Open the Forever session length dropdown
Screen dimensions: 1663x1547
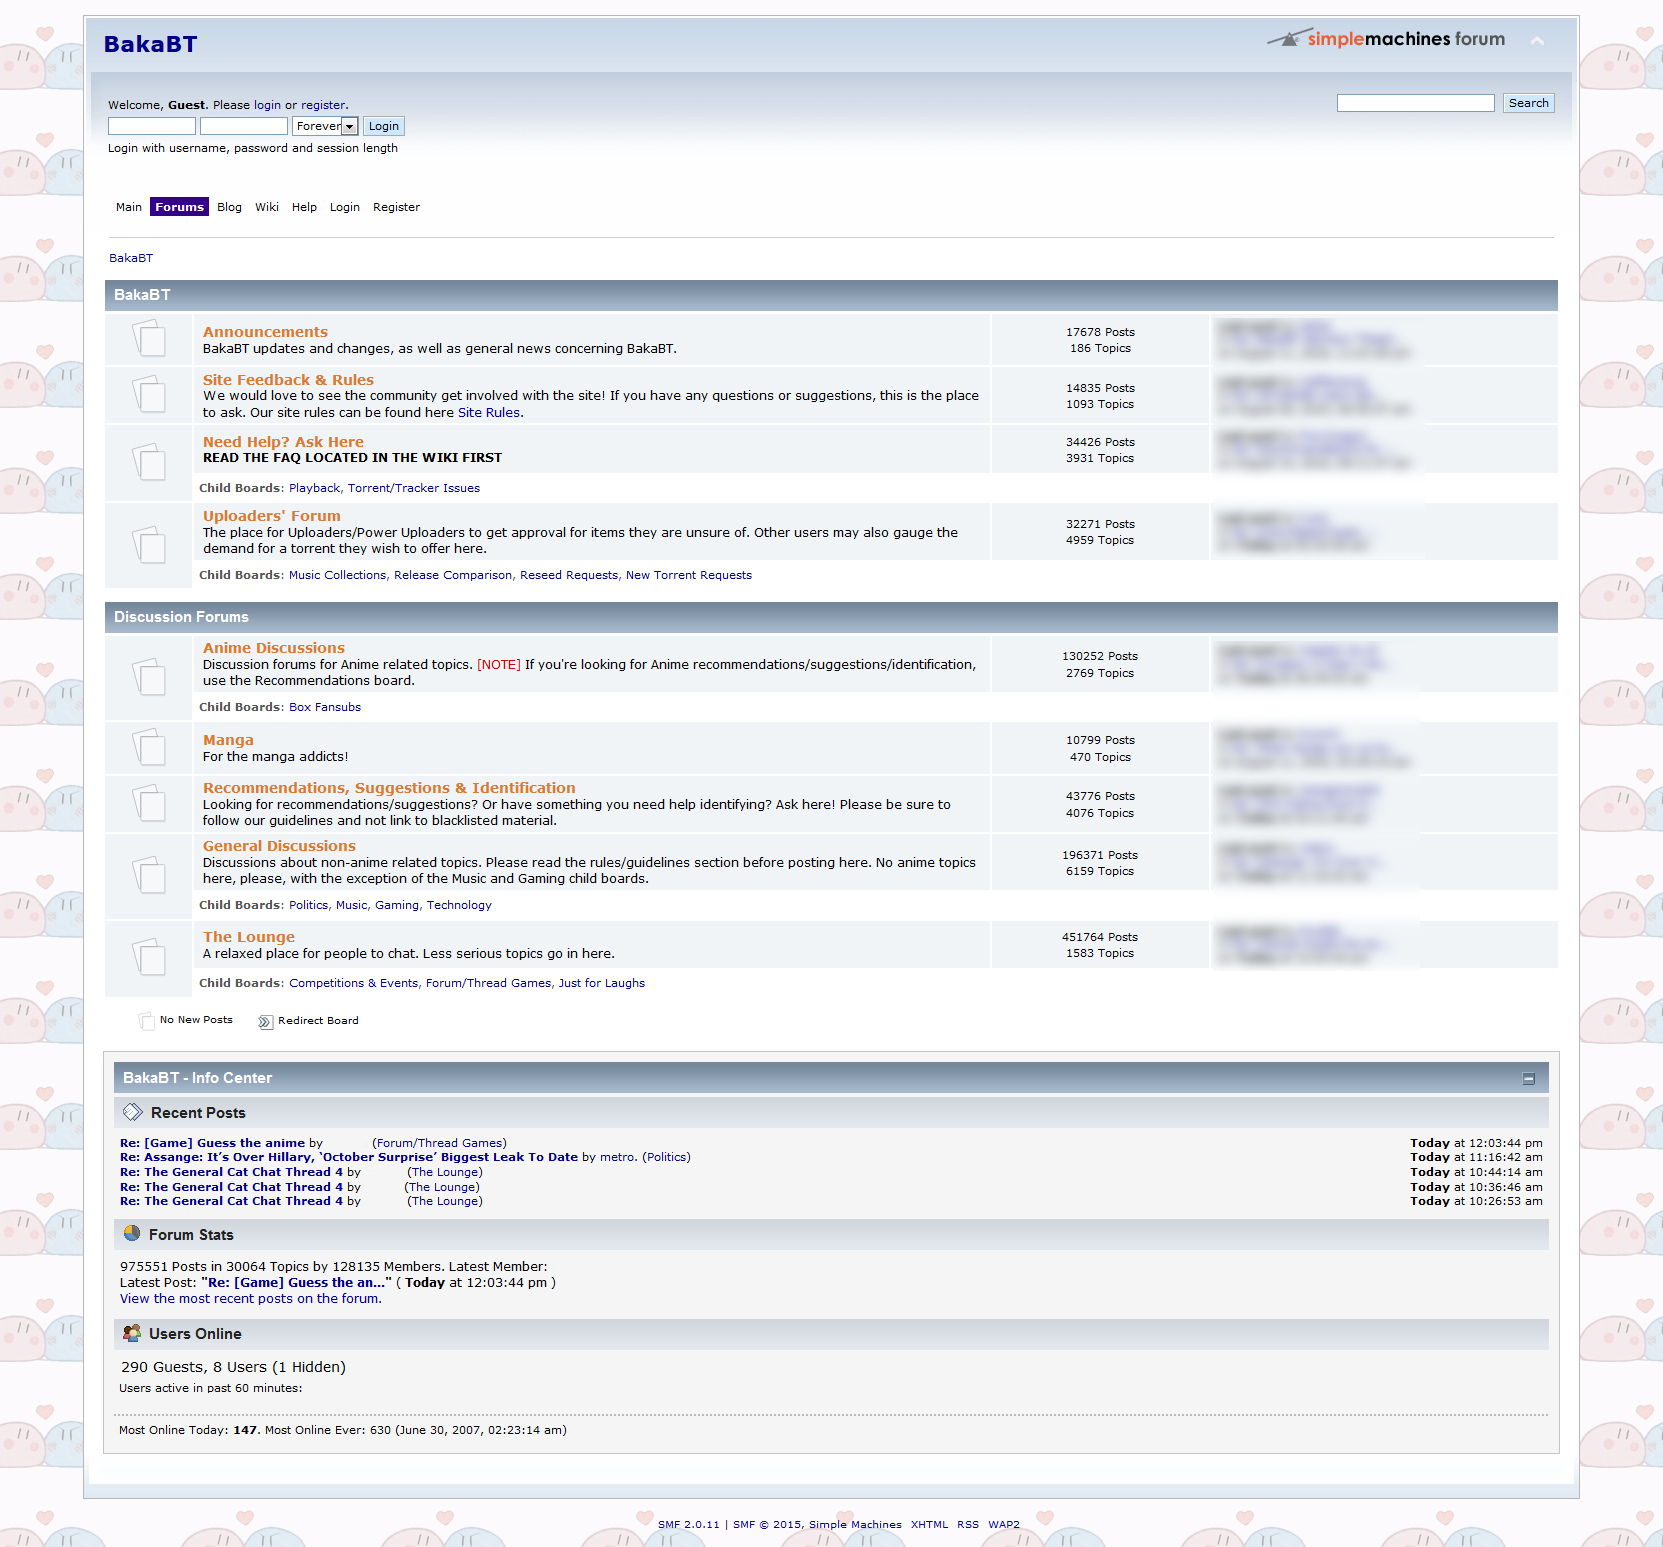325,126
